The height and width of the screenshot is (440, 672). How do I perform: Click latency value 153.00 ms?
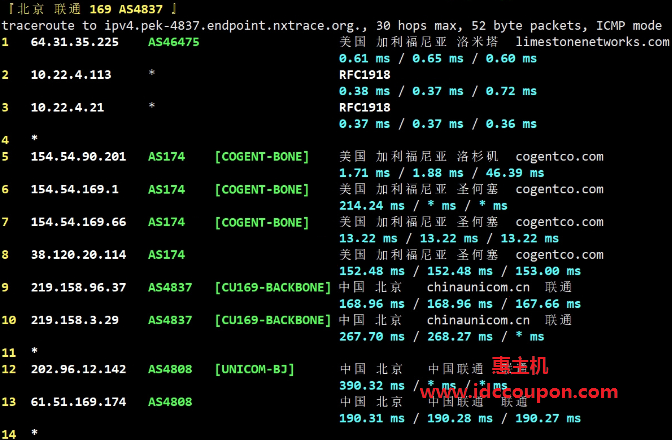point(548,271)
